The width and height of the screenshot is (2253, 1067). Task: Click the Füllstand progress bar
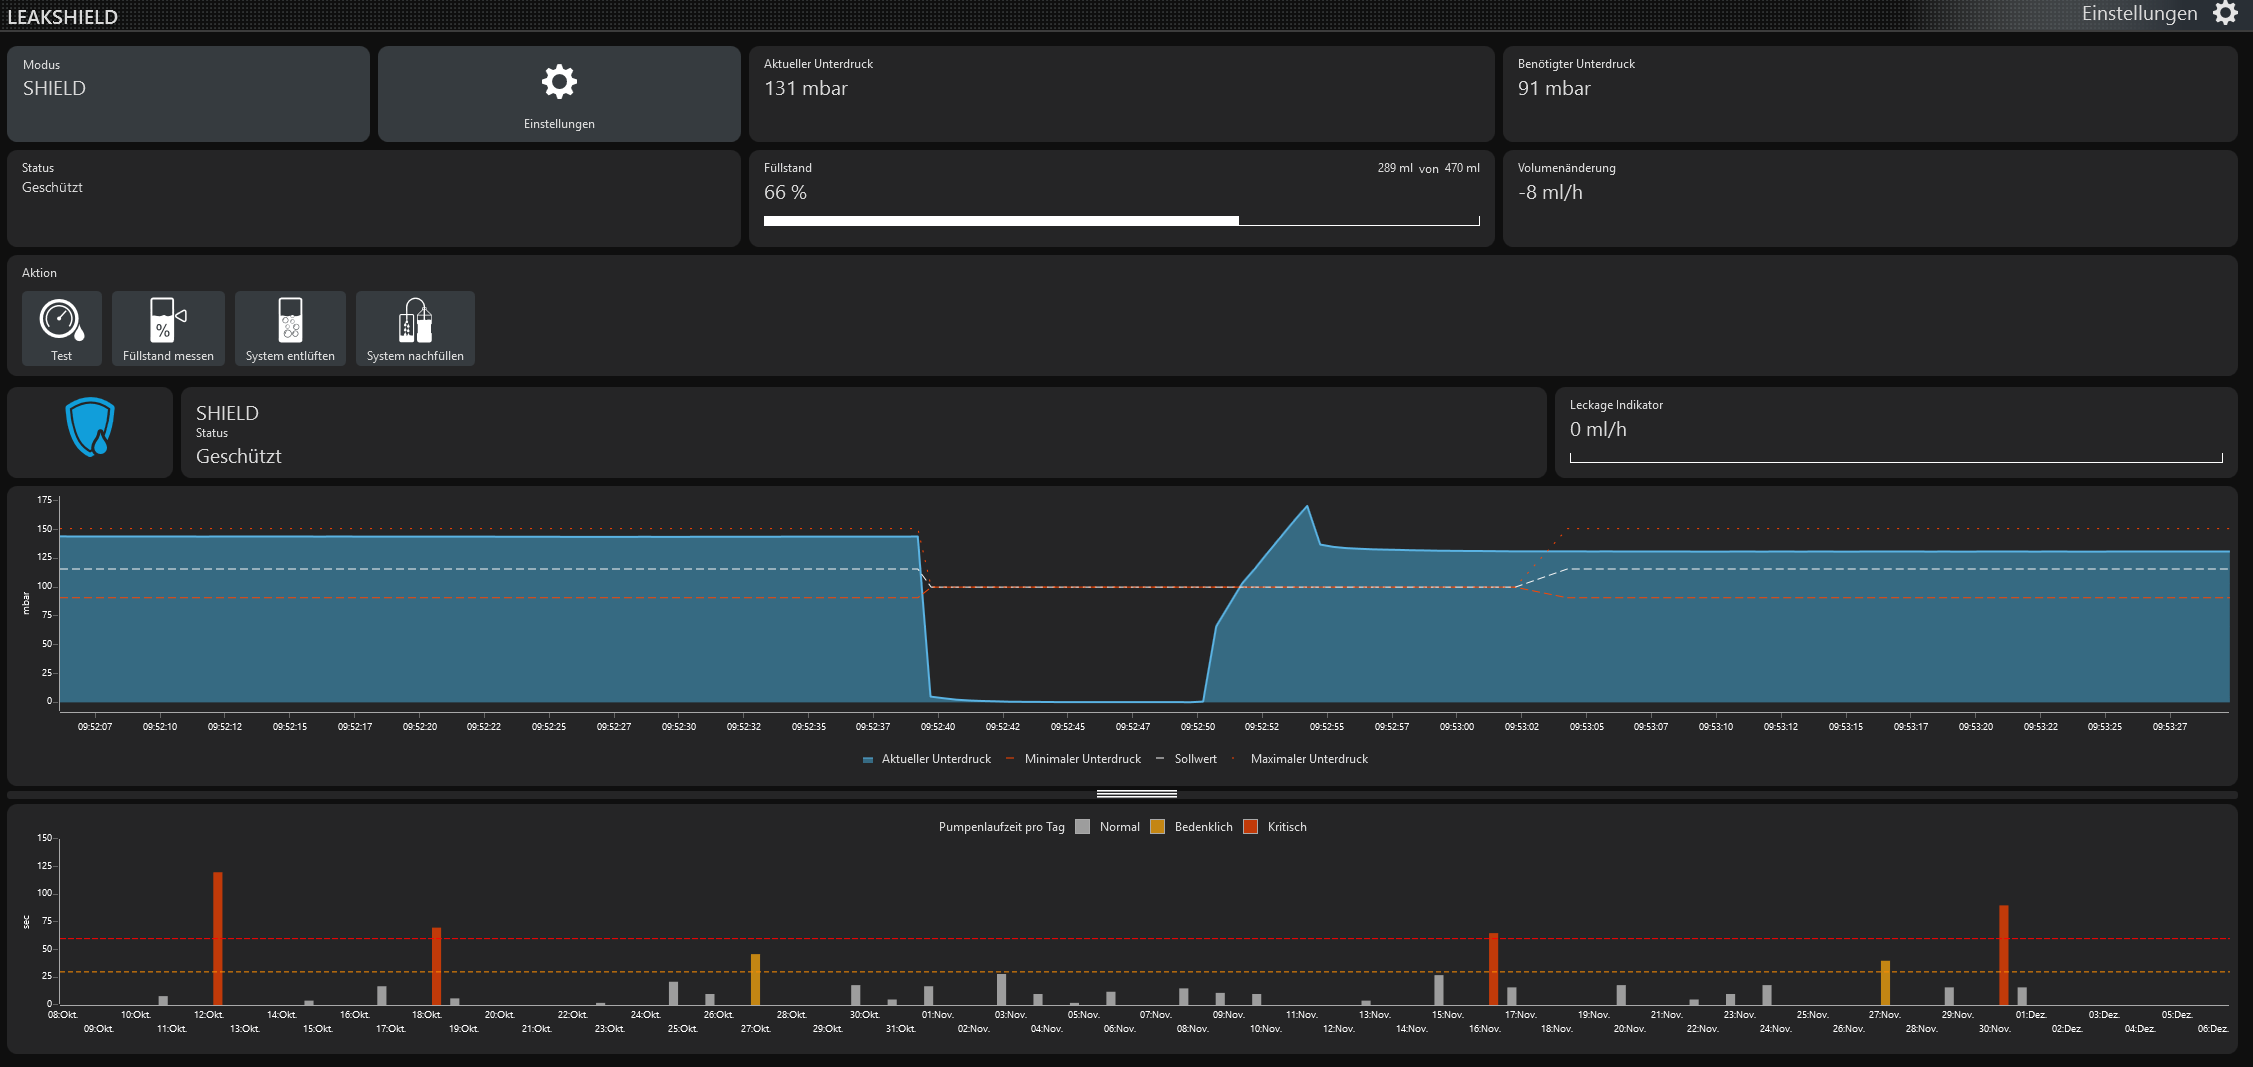[1121, 221]
